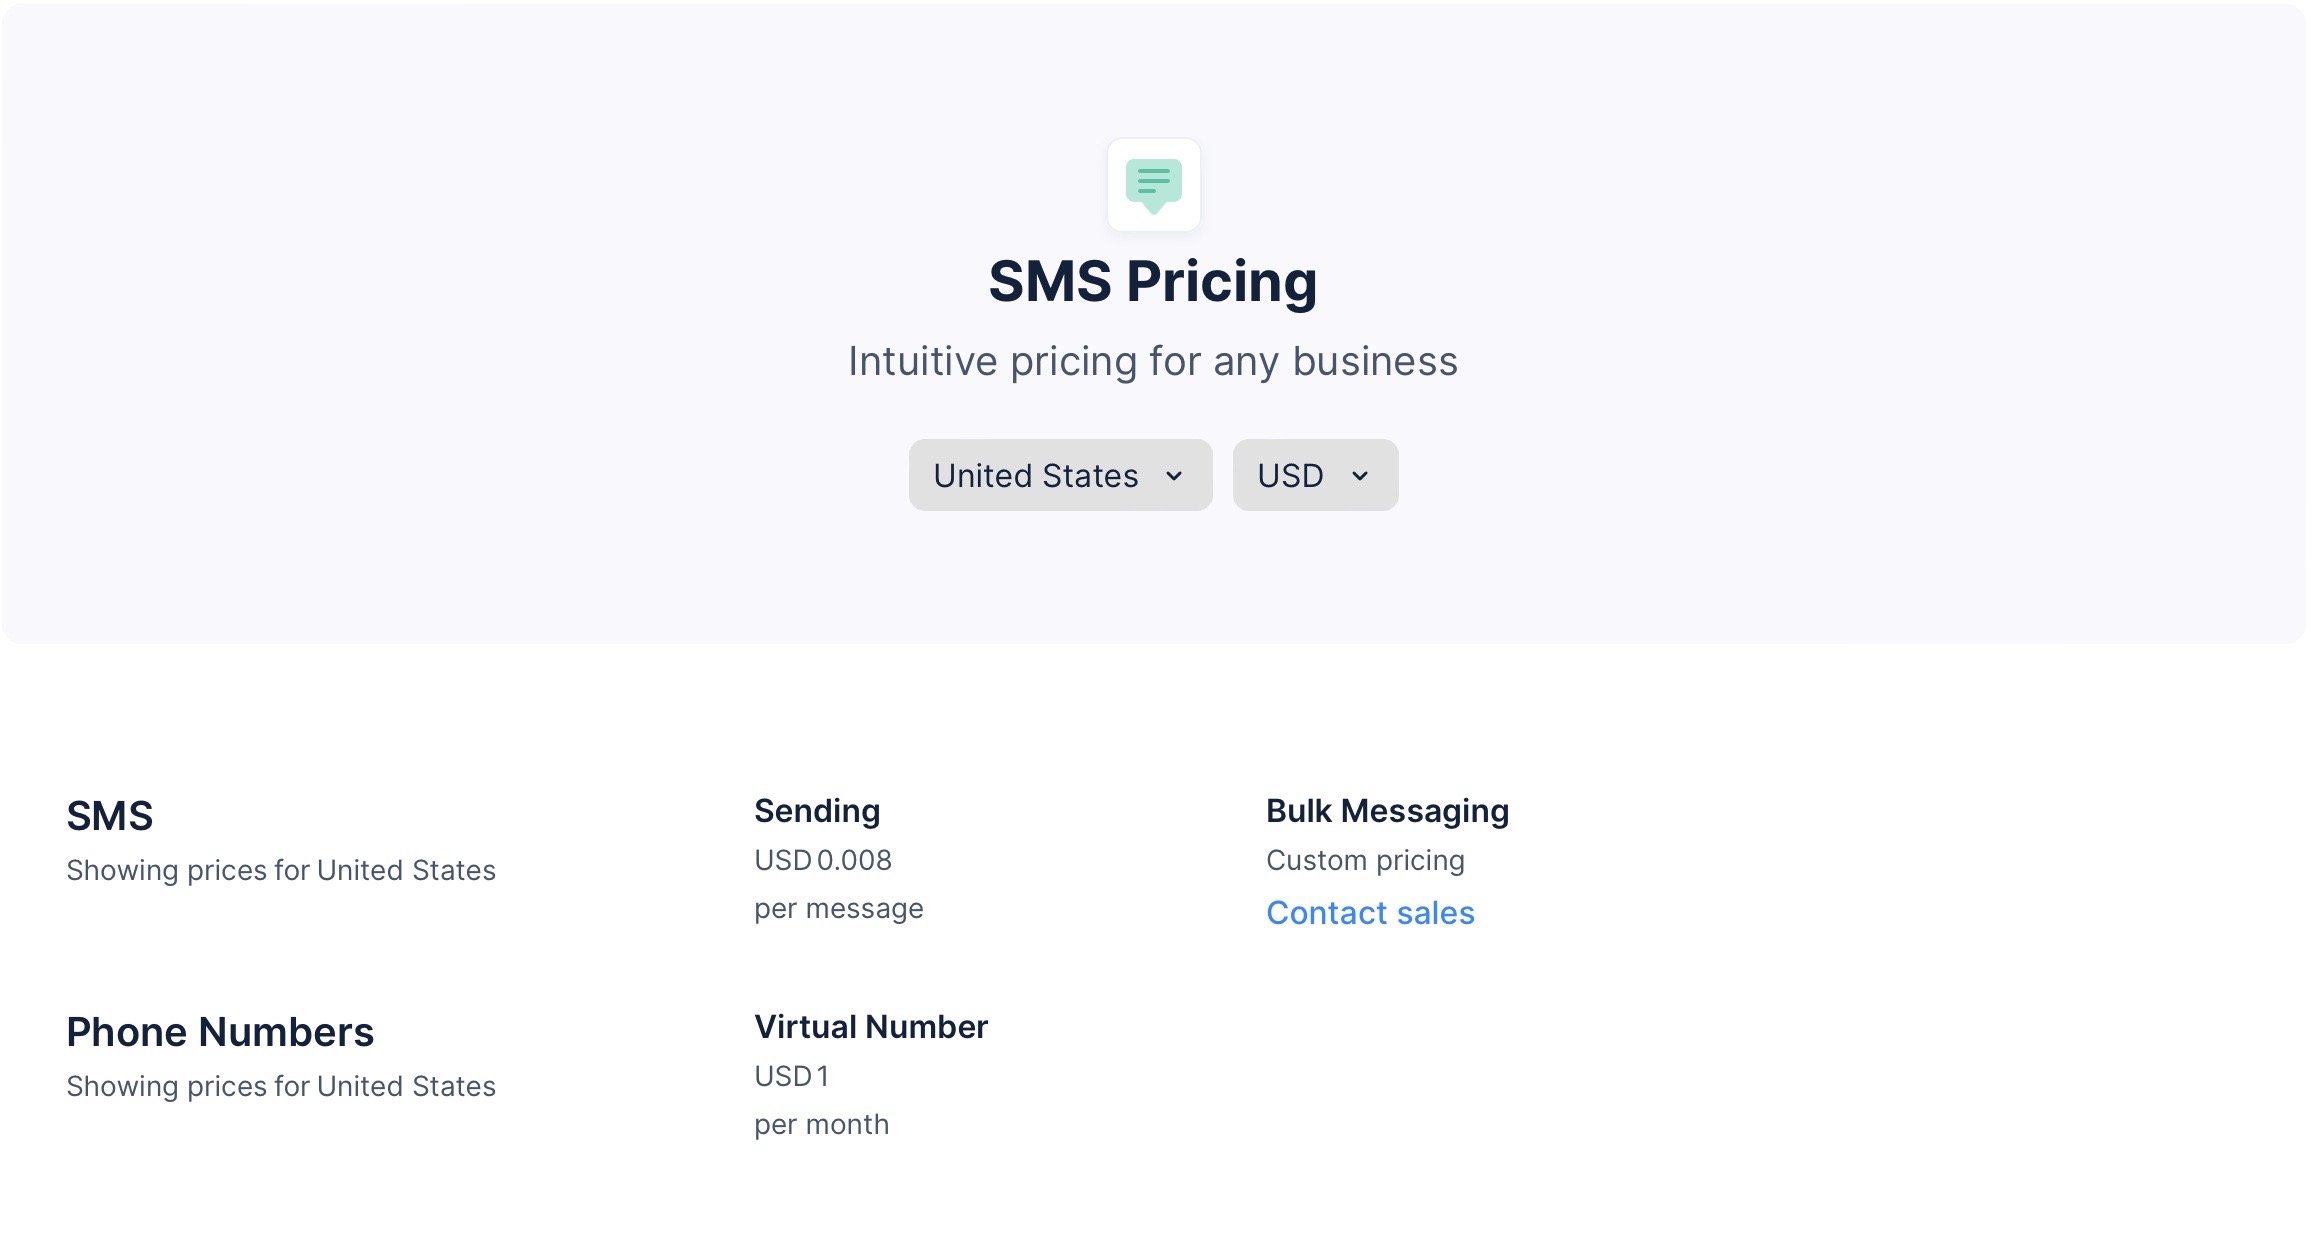Click the Sending price label

(818, 810)
